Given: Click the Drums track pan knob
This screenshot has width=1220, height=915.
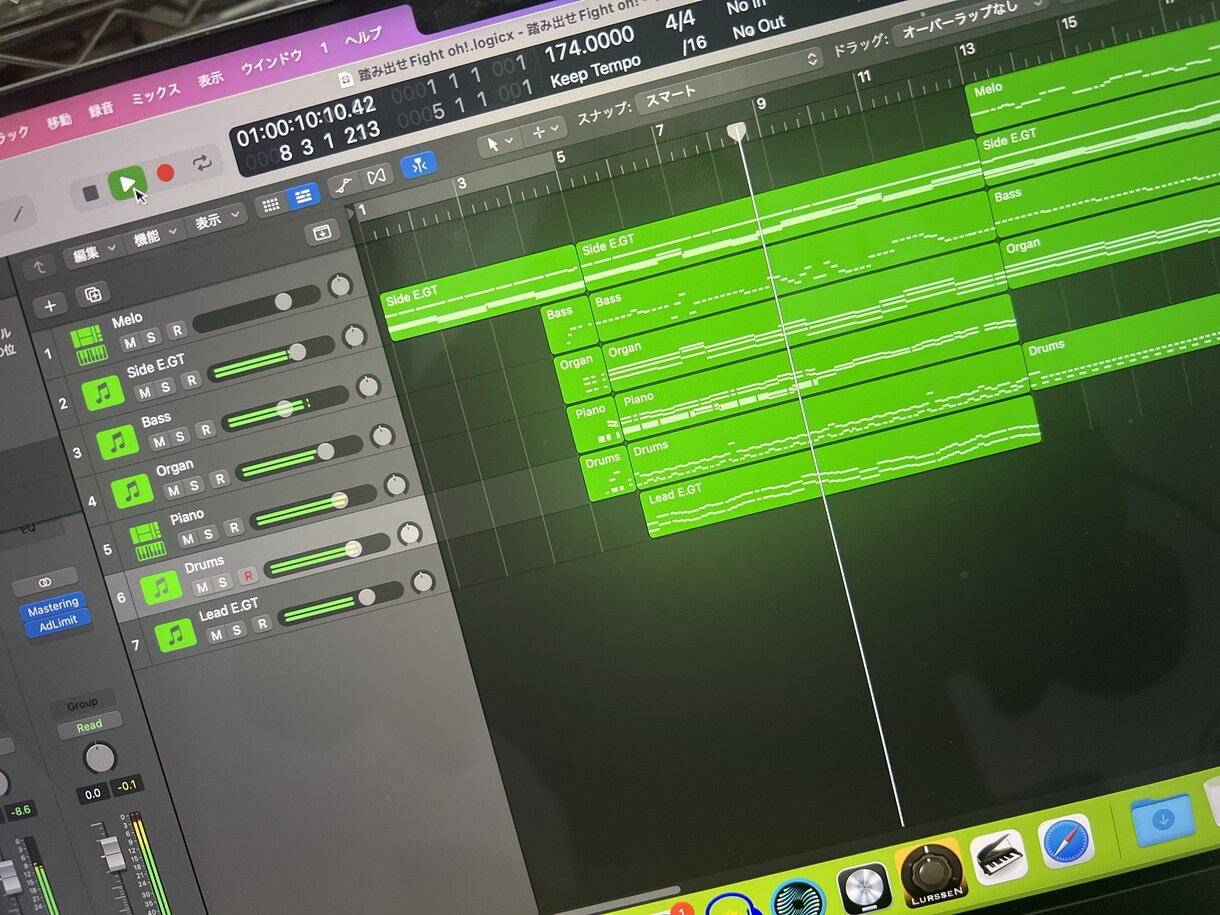Looking at the screenshot, I should 410,533.
